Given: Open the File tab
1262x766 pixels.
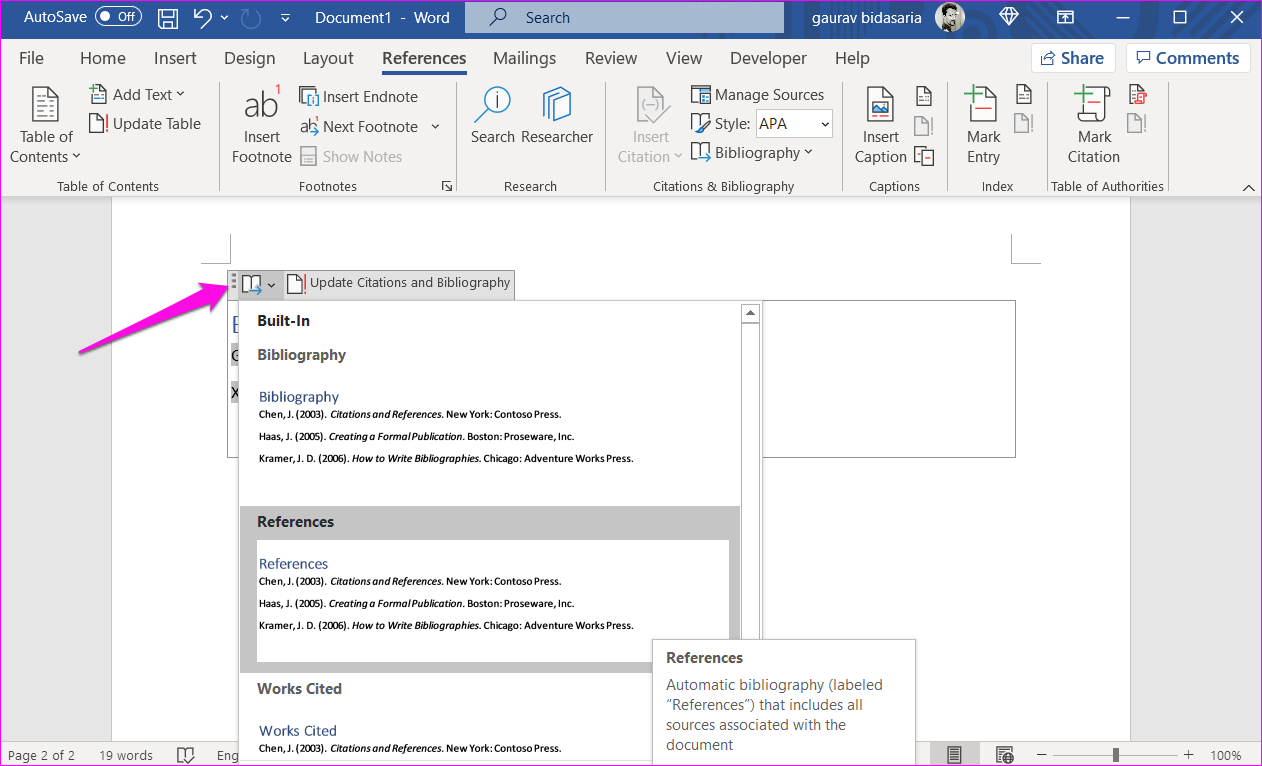Looking at the screenshot, I should click(x=31, y=58).
